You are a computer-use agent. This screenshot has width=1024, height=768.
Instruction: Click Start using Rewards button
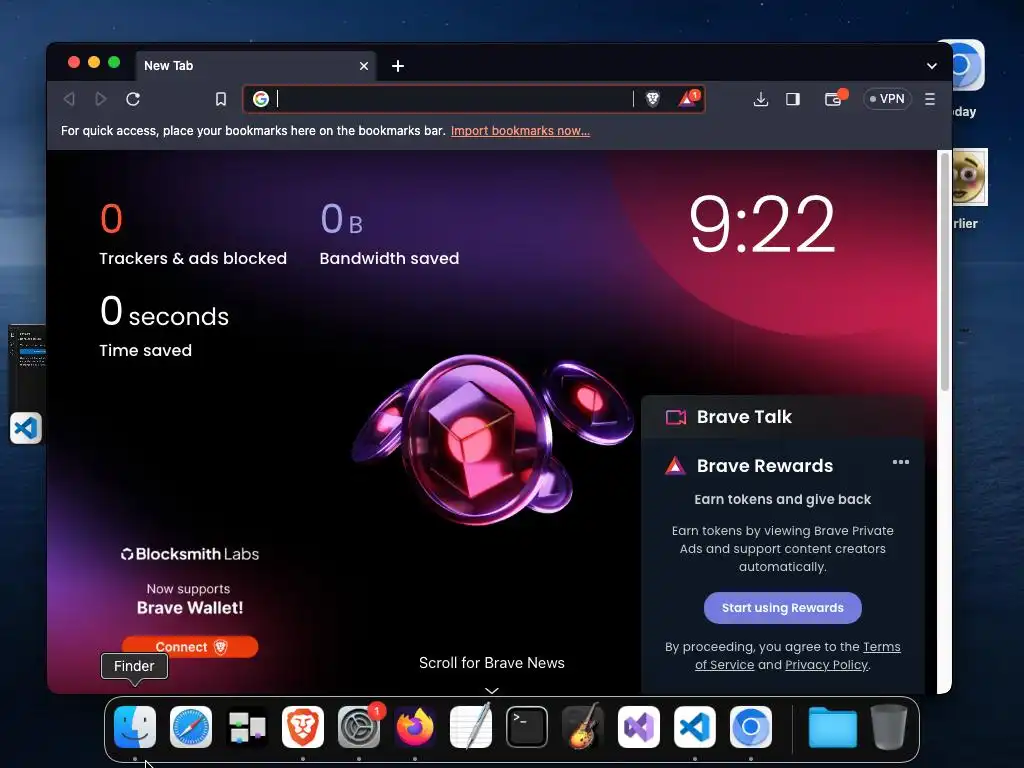pos(782,608)
